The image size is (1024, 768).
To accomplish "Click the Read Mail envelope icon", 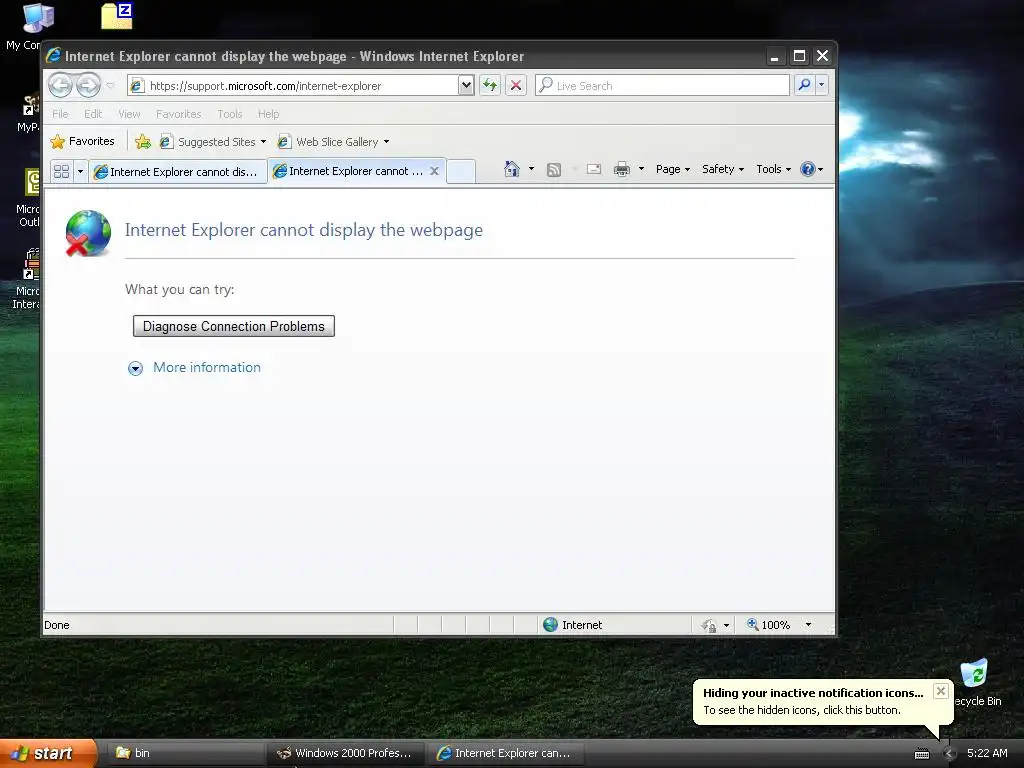I will [594, 170].
